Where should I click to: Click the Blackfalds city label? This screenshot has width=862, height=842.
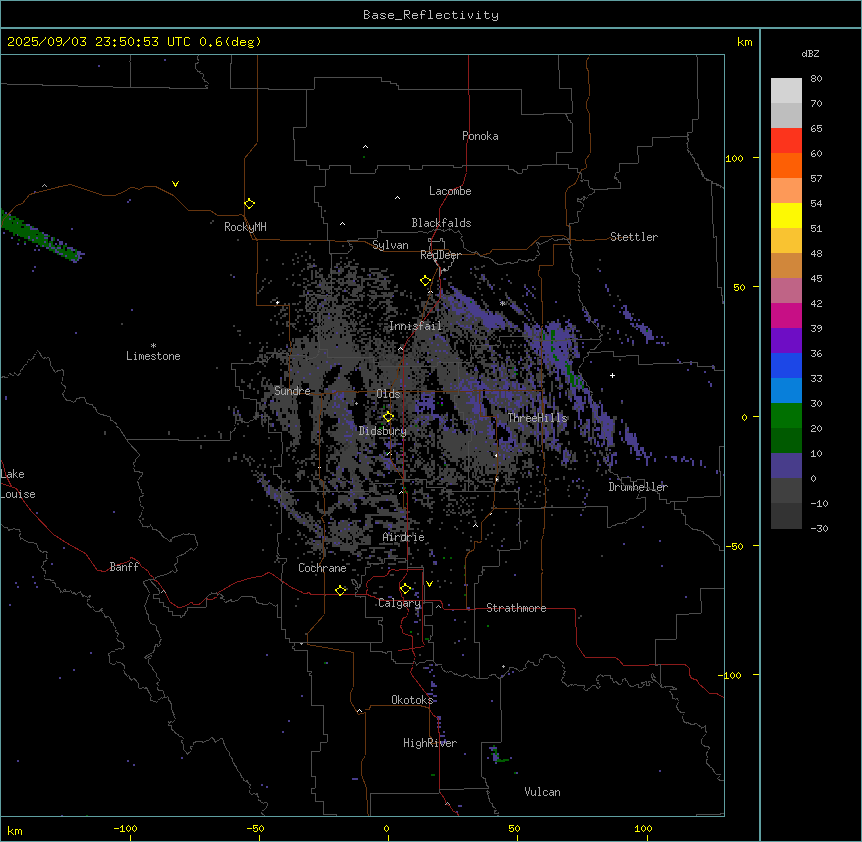[441, 223]
